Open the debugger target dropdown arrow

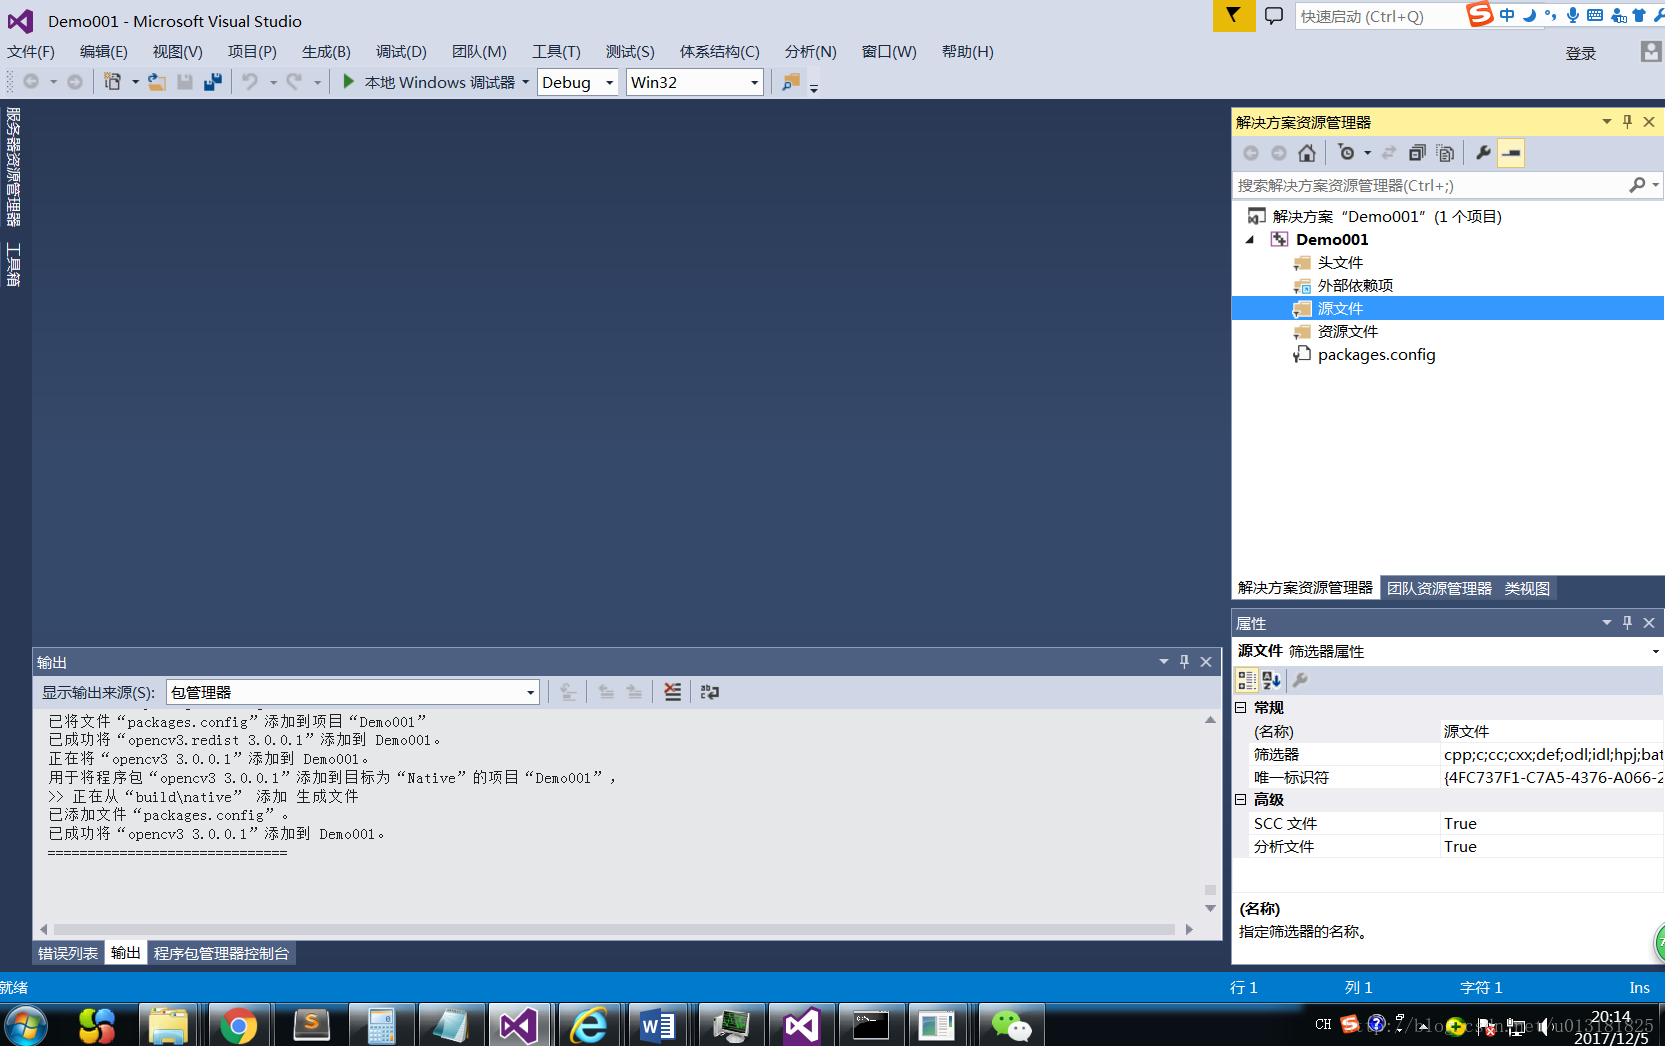525,82
